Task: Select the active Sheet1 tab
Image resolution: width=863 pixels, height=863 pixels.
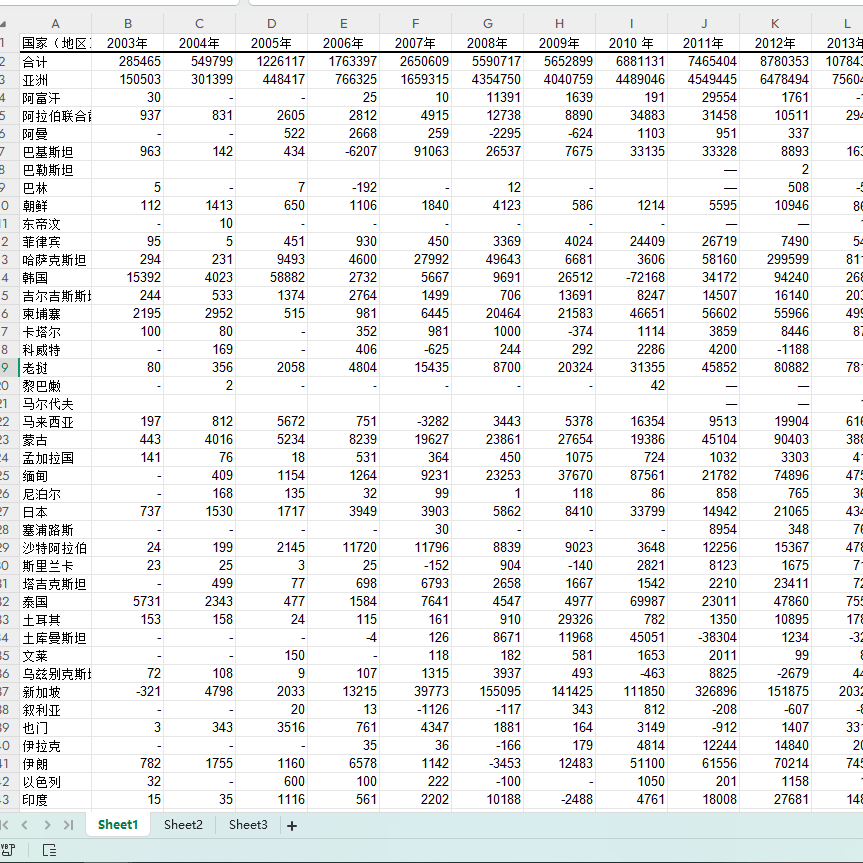Action: point(117,825)
